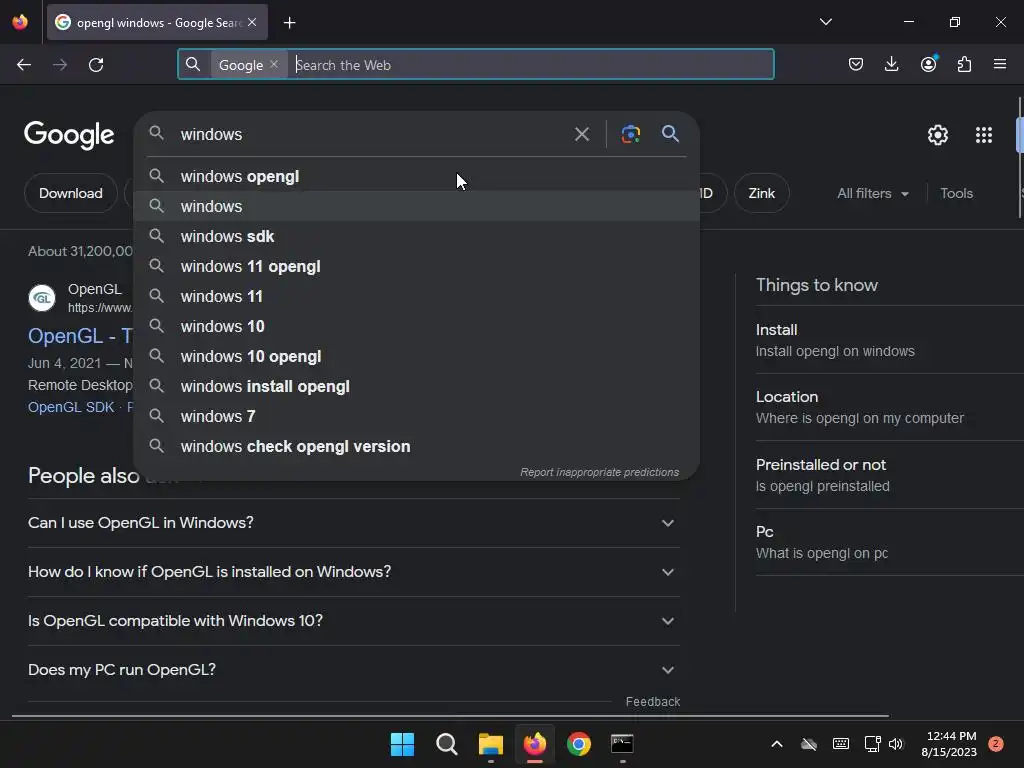The height and width of the screenshot is (768, 1024).
Task: Click the Google logo
Action: 69,135
